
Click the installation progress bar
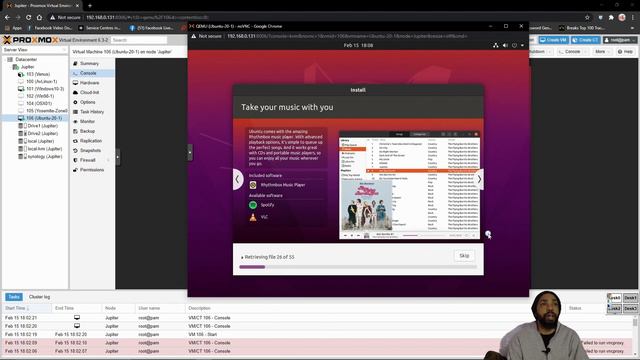pos(358,267)
